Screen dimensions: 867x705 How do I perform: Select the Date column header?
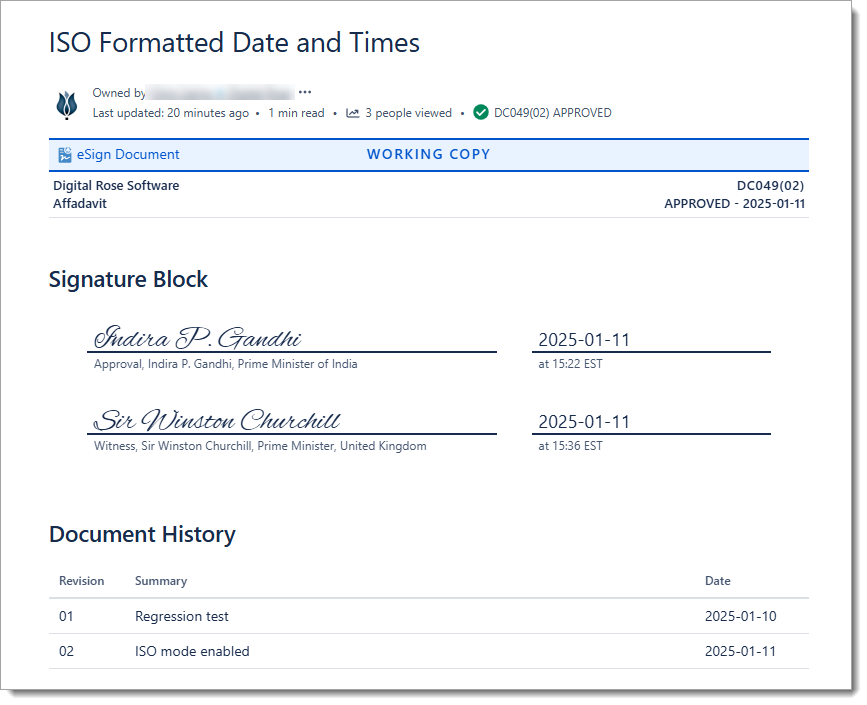click(x=717, y=581)
